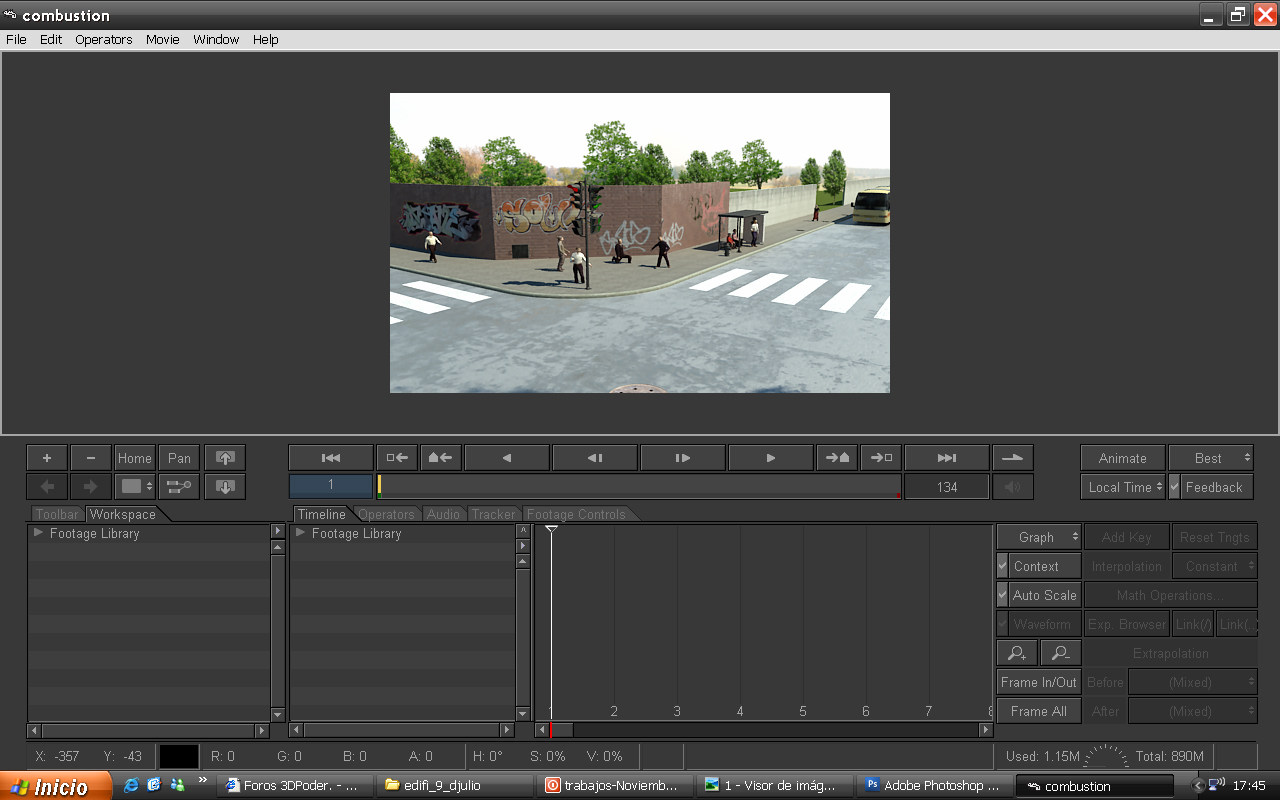Click the Frame All button
Image resolution: width=1280 pixels, height=800 pixels.
click(1039, 711)
